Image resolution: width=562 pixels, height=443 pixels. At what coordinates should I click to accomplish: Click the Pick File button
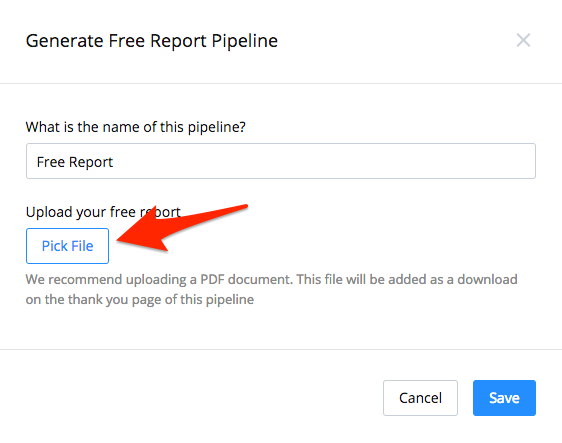point(67,246)
